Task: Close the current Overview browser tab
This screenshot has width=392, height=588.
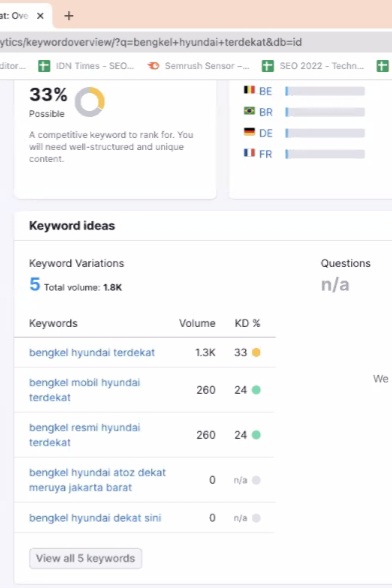Action: 40,16
